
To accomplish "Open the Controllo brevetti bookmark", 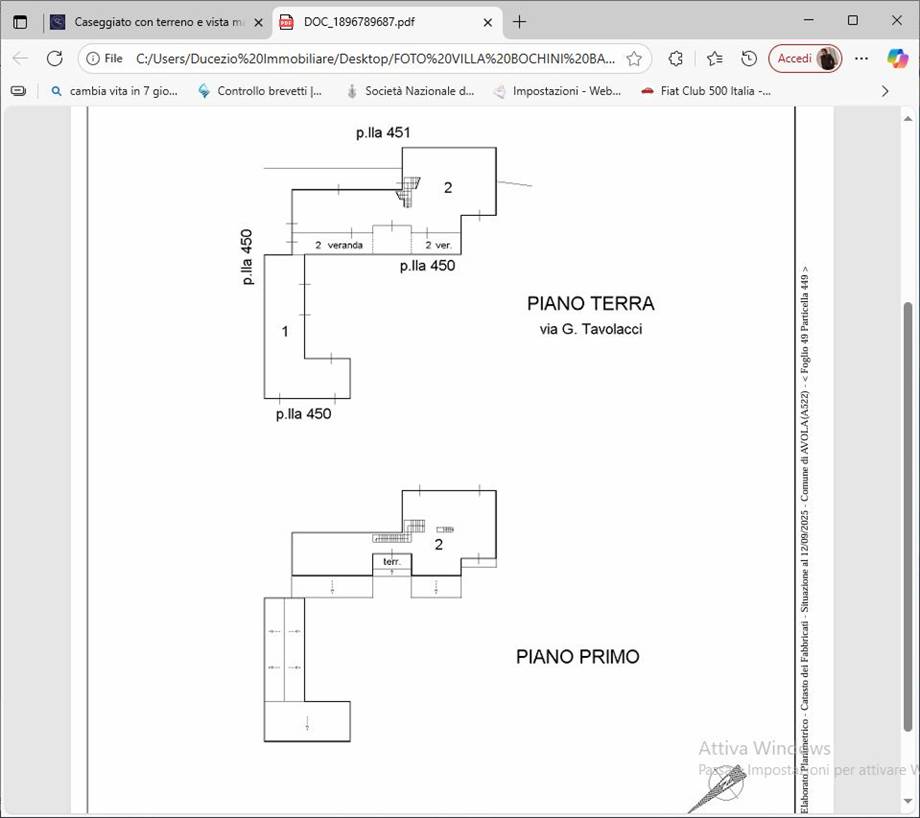I will click(x=260, y=91).
